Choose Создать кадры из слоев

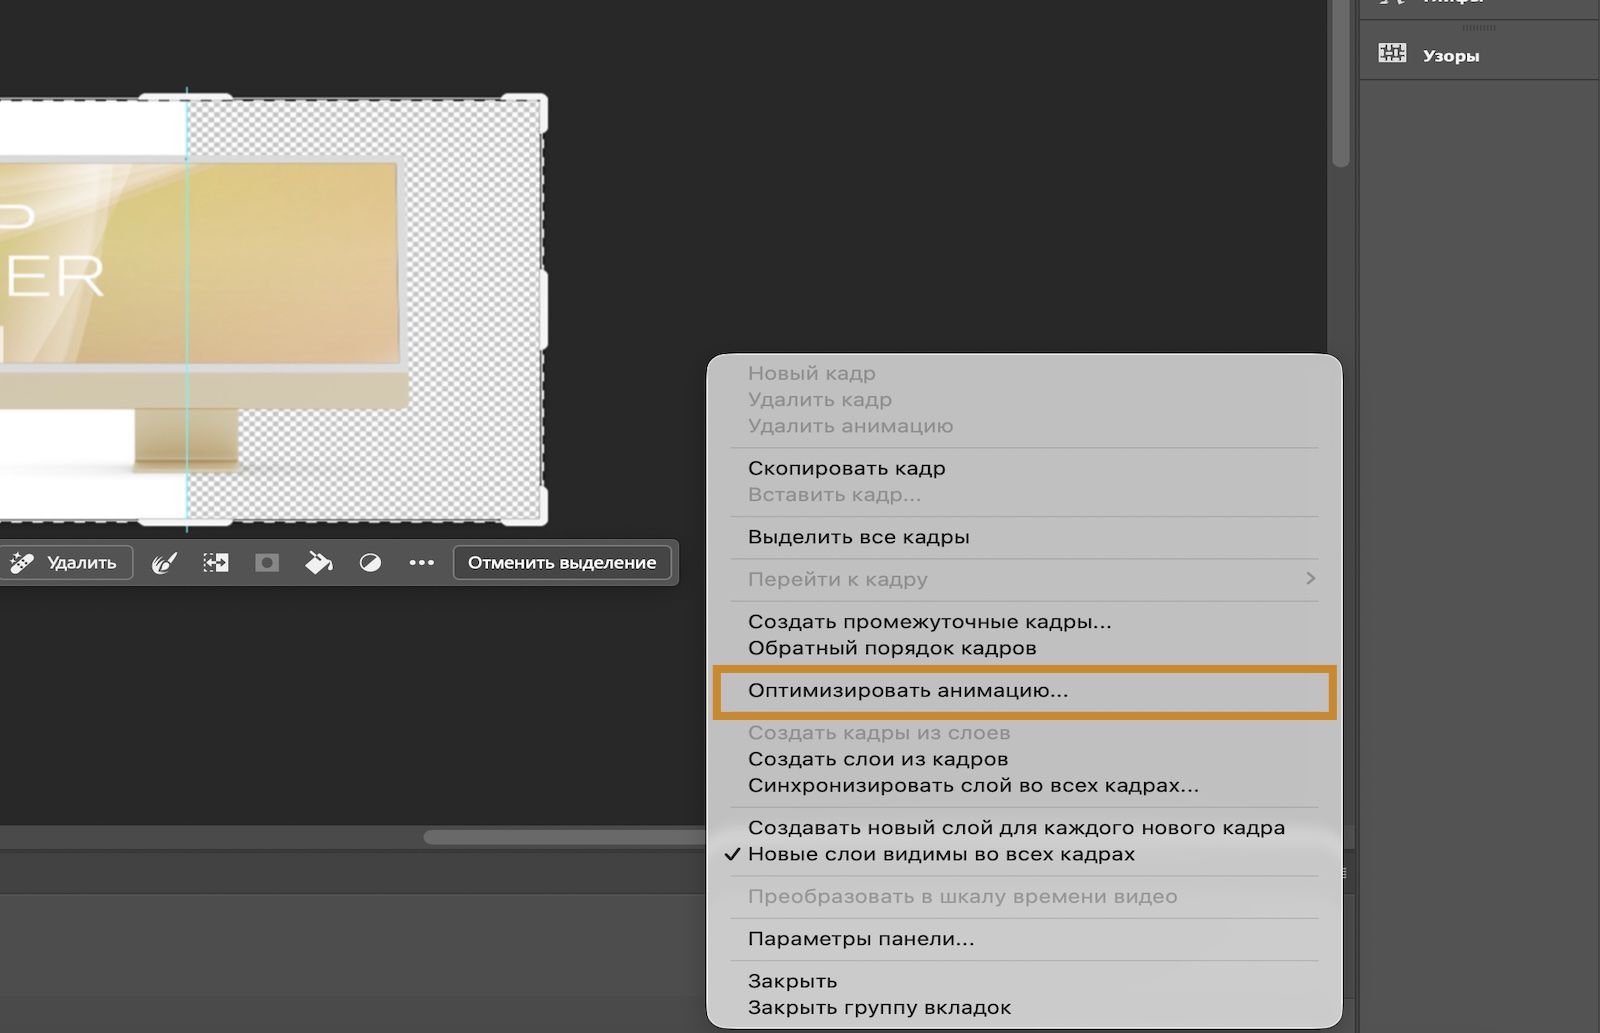[x=1024, y=733]
